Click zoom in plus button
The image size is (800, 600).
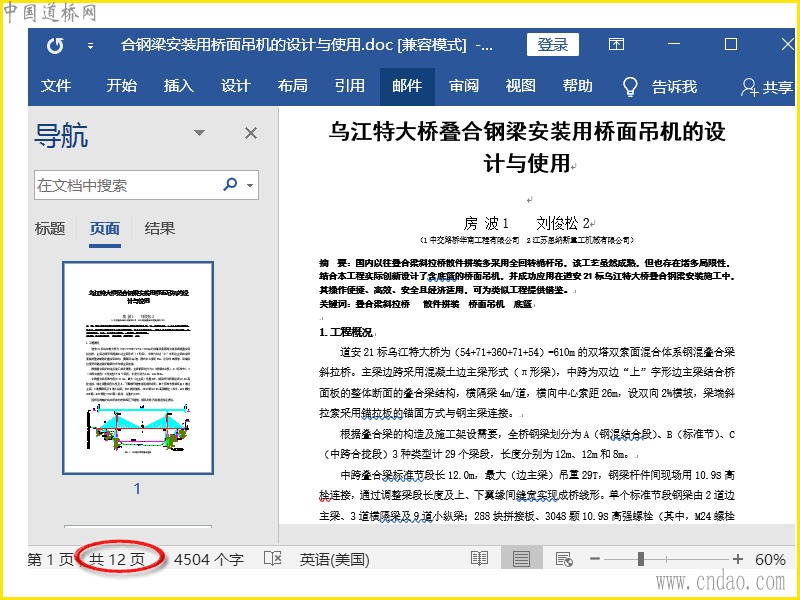click(737, 559)
